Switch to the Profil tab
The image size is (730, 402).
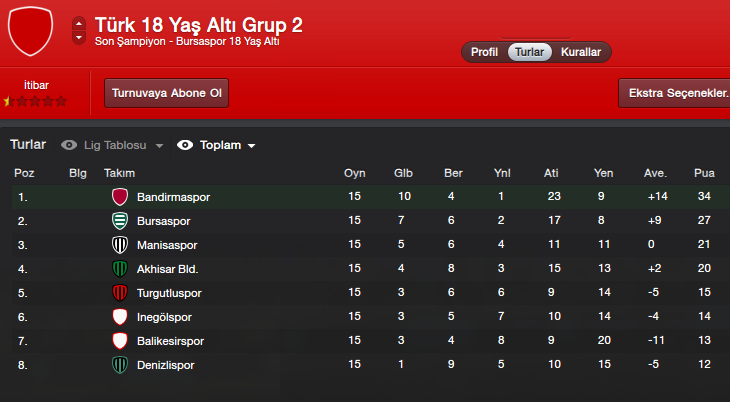point(484,52)
